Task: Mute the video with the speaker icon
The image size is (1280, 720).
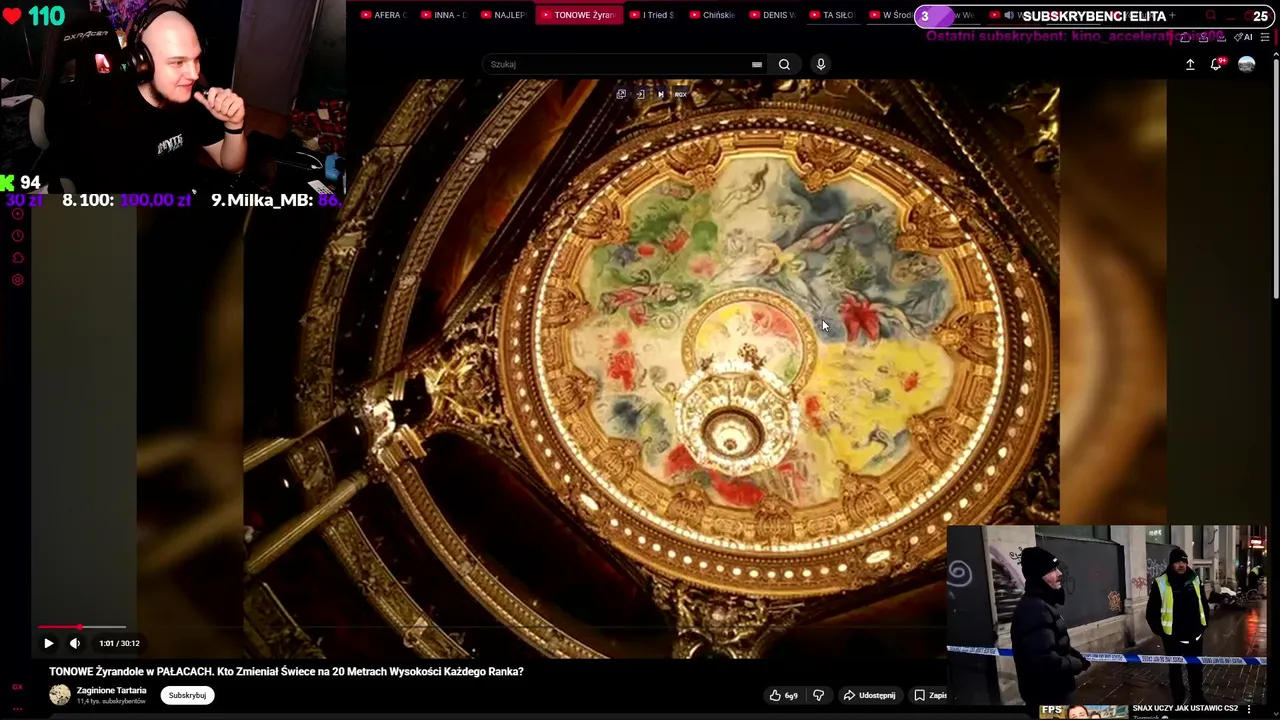Action: tap(74, 643)
